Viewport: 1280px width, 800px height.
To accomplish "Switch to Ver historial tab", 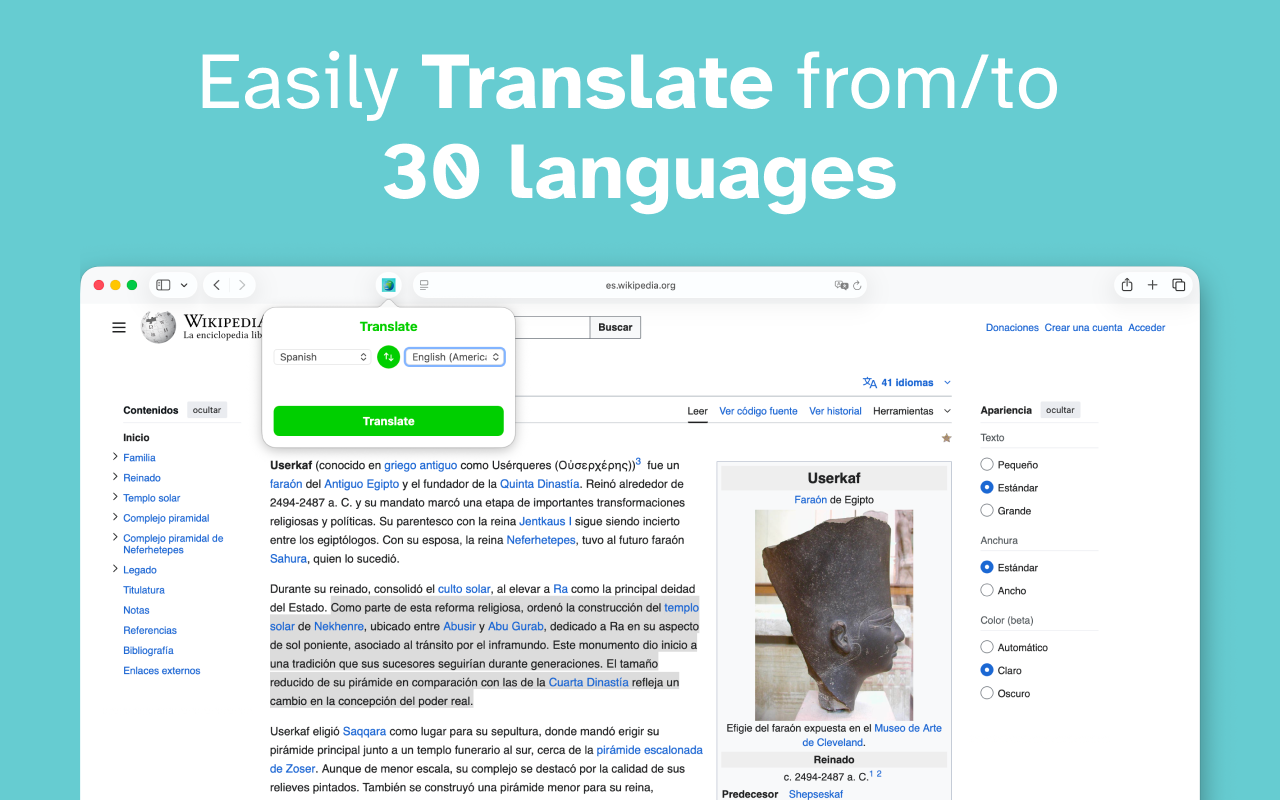I will click(835, 411).
